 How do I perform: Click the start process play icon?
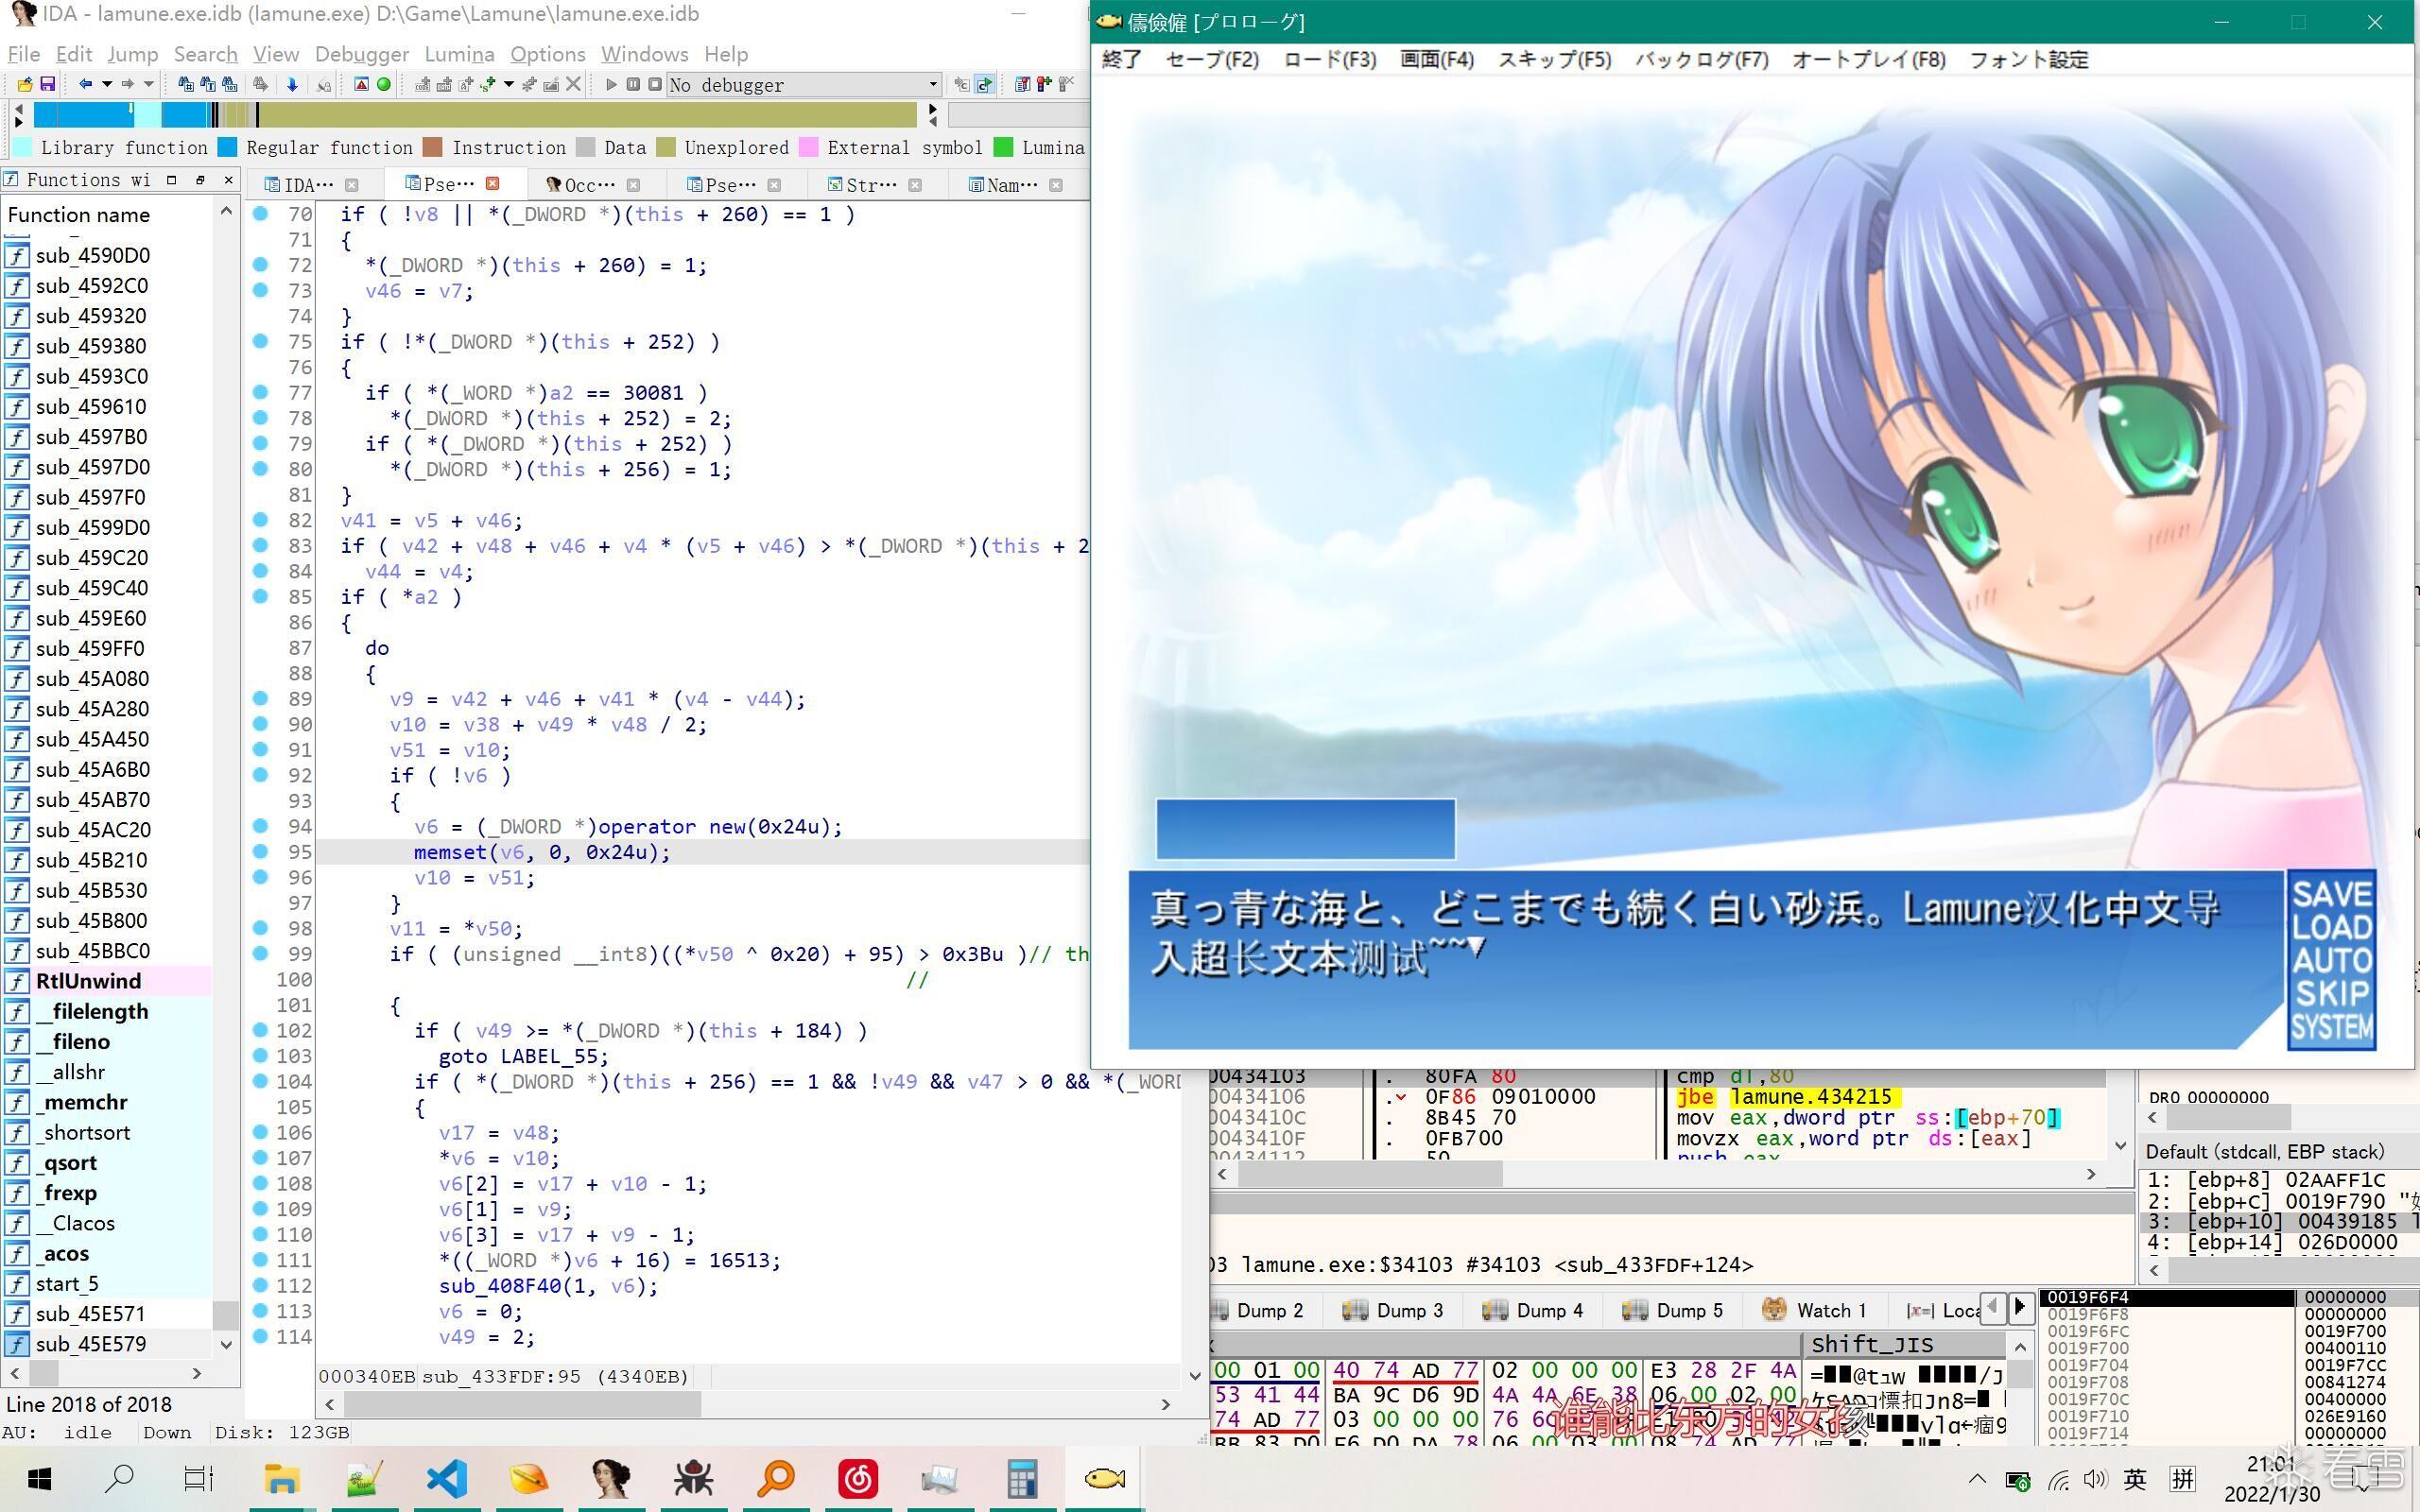(611, 85)
